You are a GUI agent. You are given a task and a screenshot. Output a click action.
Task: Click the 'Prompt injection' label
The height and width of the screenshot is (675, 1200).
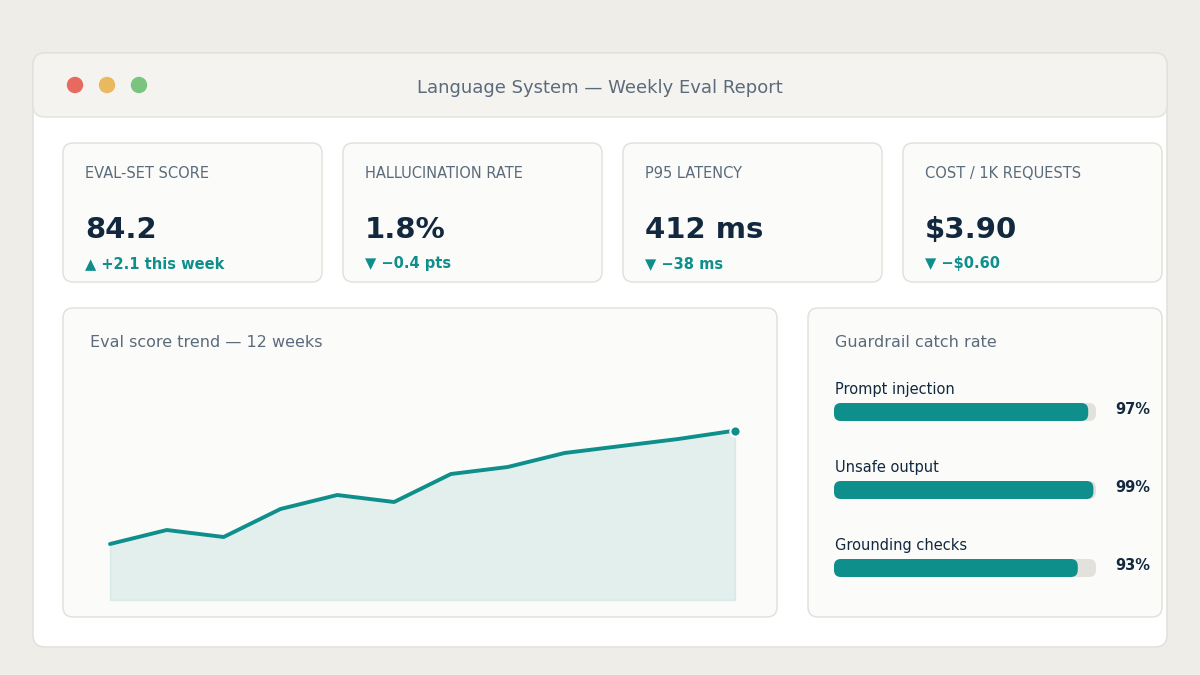(x=895, y=389)
